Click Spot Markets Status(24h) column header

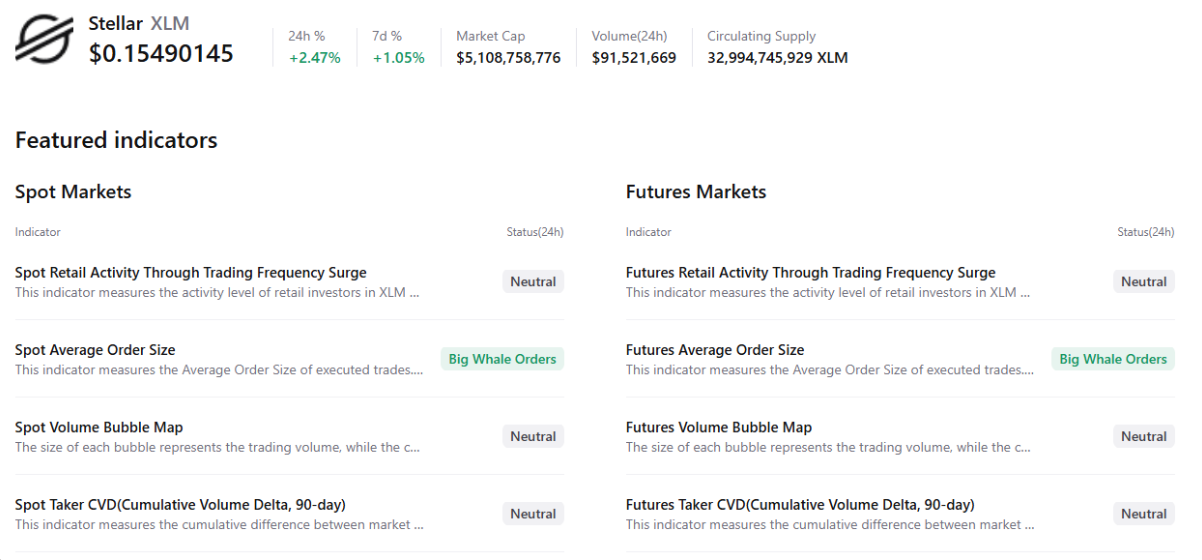tap(535, 232)
